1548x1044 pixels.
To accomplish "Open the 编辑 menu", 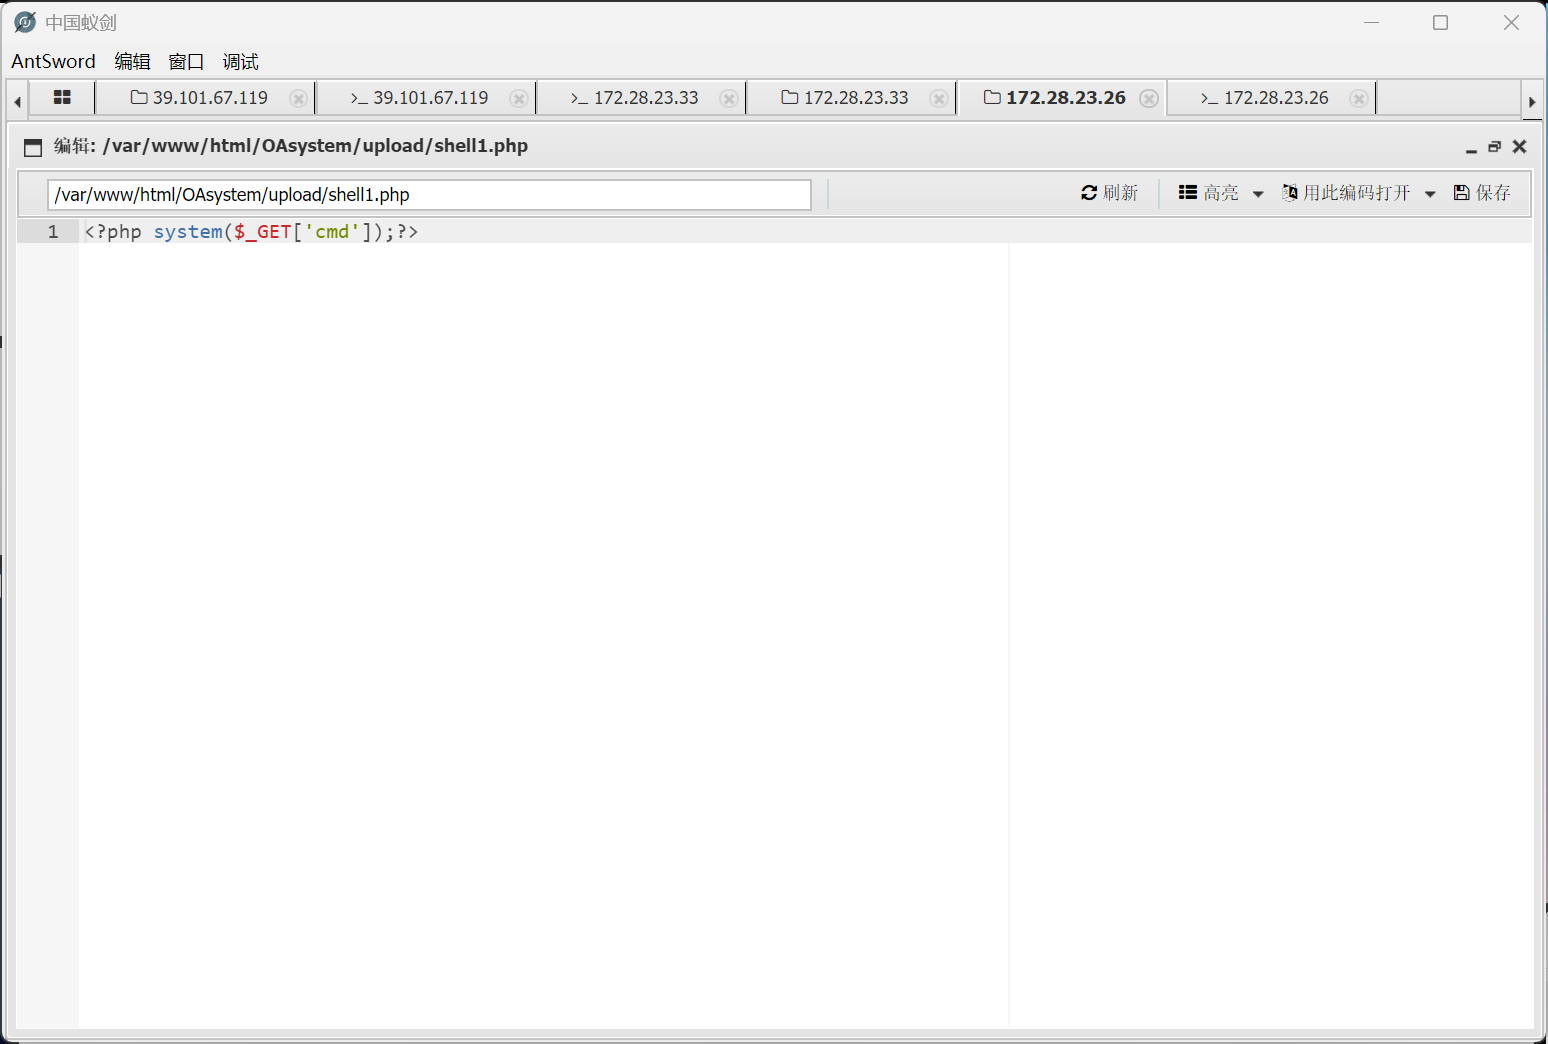I will point(132,61).
